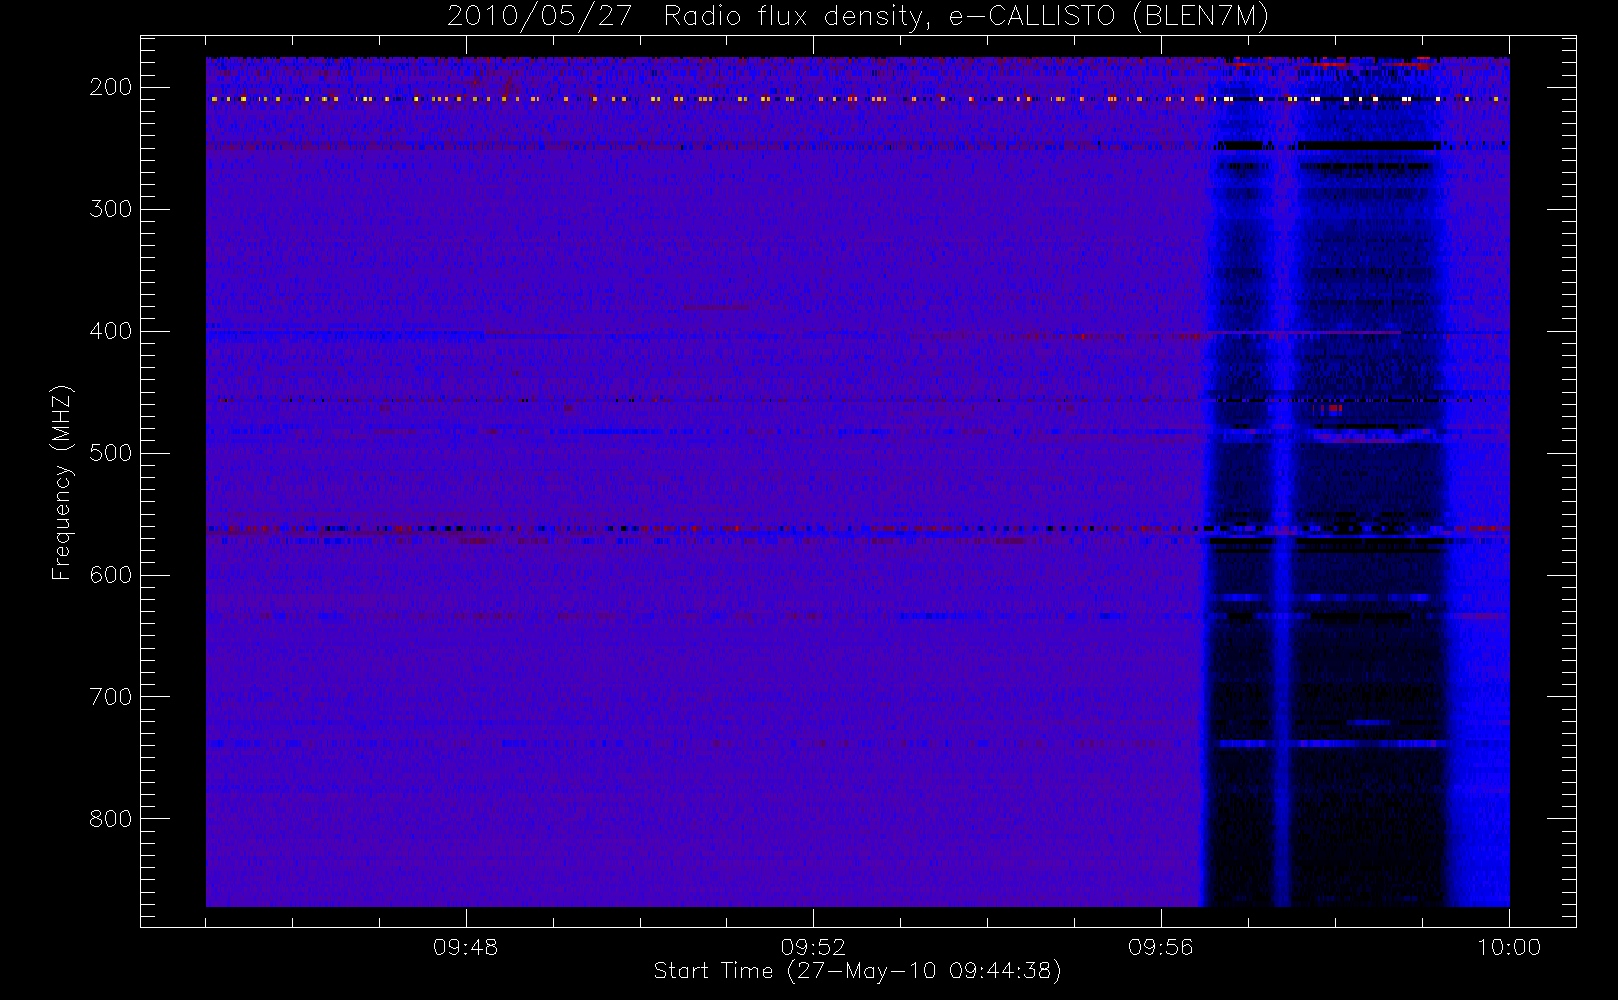Click the 'Frequency (MHz)' axis label
1618x1000 pixels.
click(x=62, y=482)
